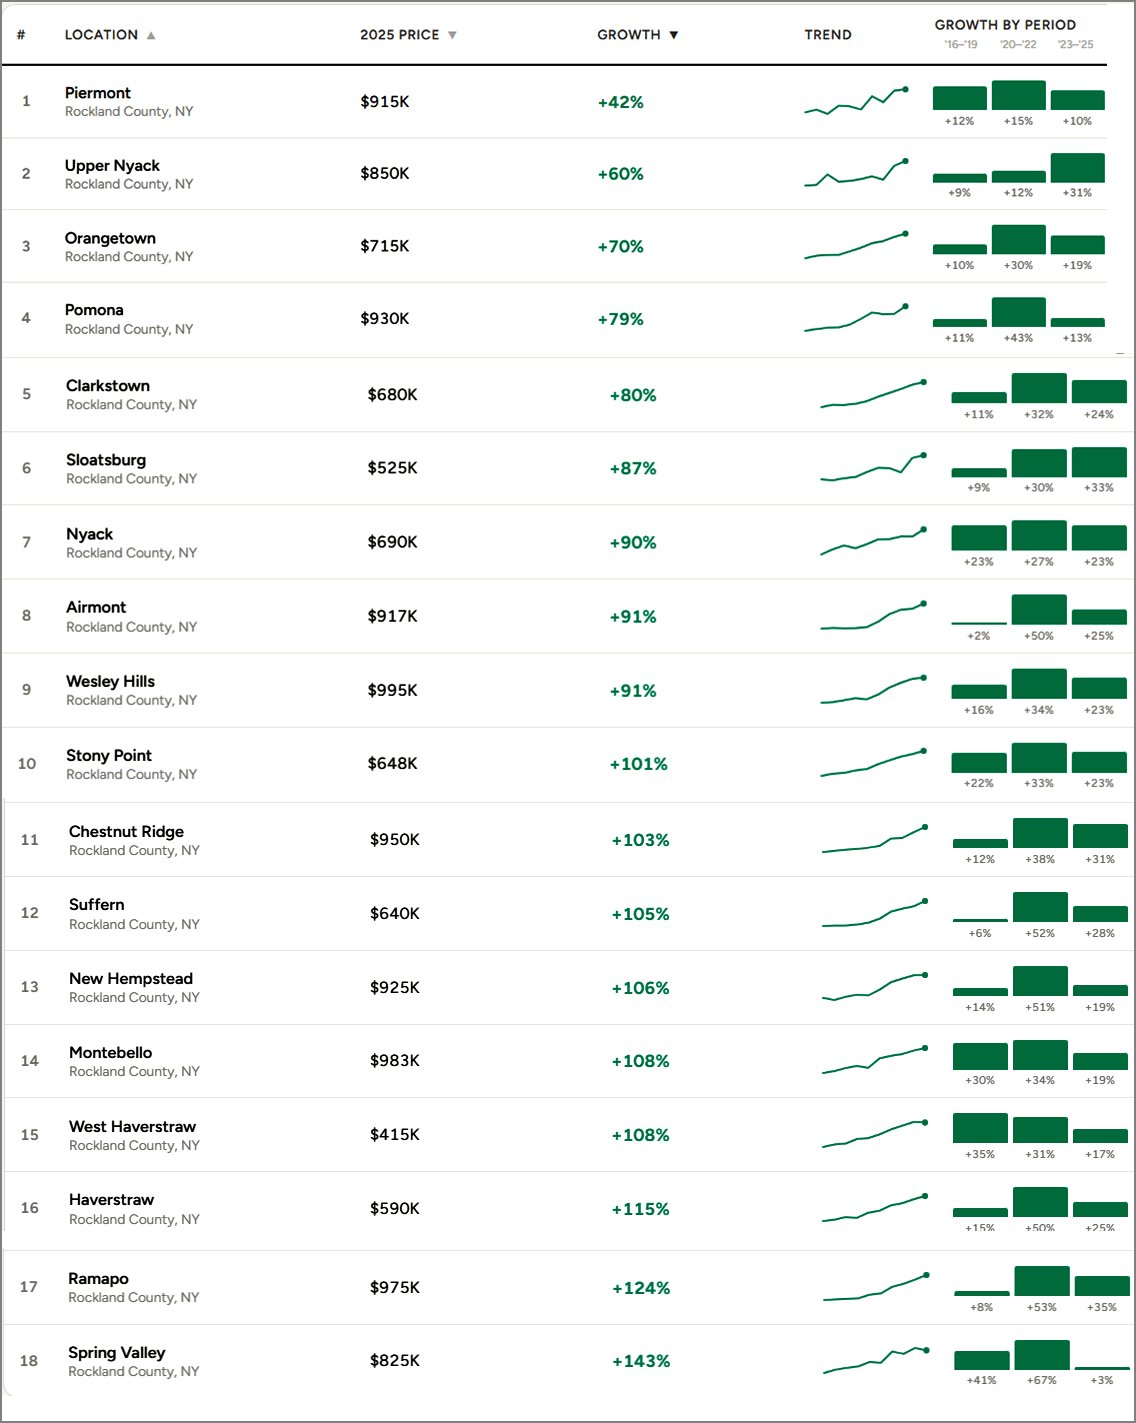The image size is (1136, 1423).
Task: Click Wesley Hills $995K price cell
Action: [392, 691]
